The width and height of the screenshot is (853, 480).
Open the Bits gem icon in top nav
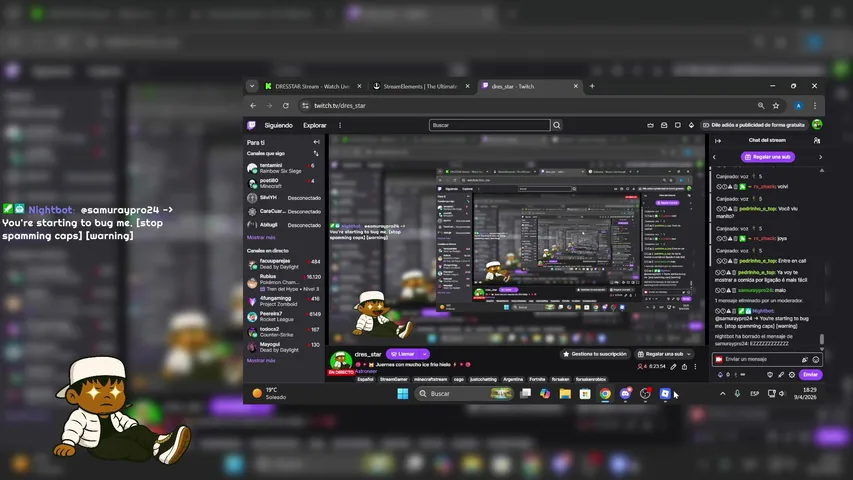[691, 125]
